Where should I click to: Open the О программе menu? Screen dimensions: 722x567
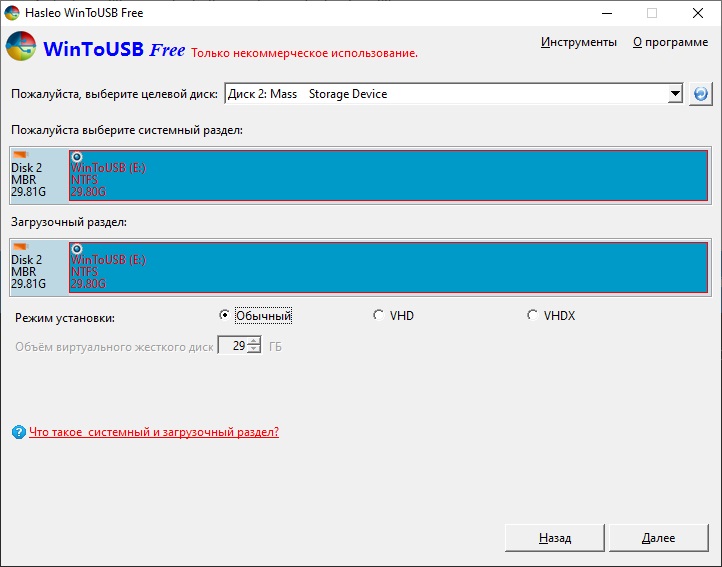coord(670,42)
